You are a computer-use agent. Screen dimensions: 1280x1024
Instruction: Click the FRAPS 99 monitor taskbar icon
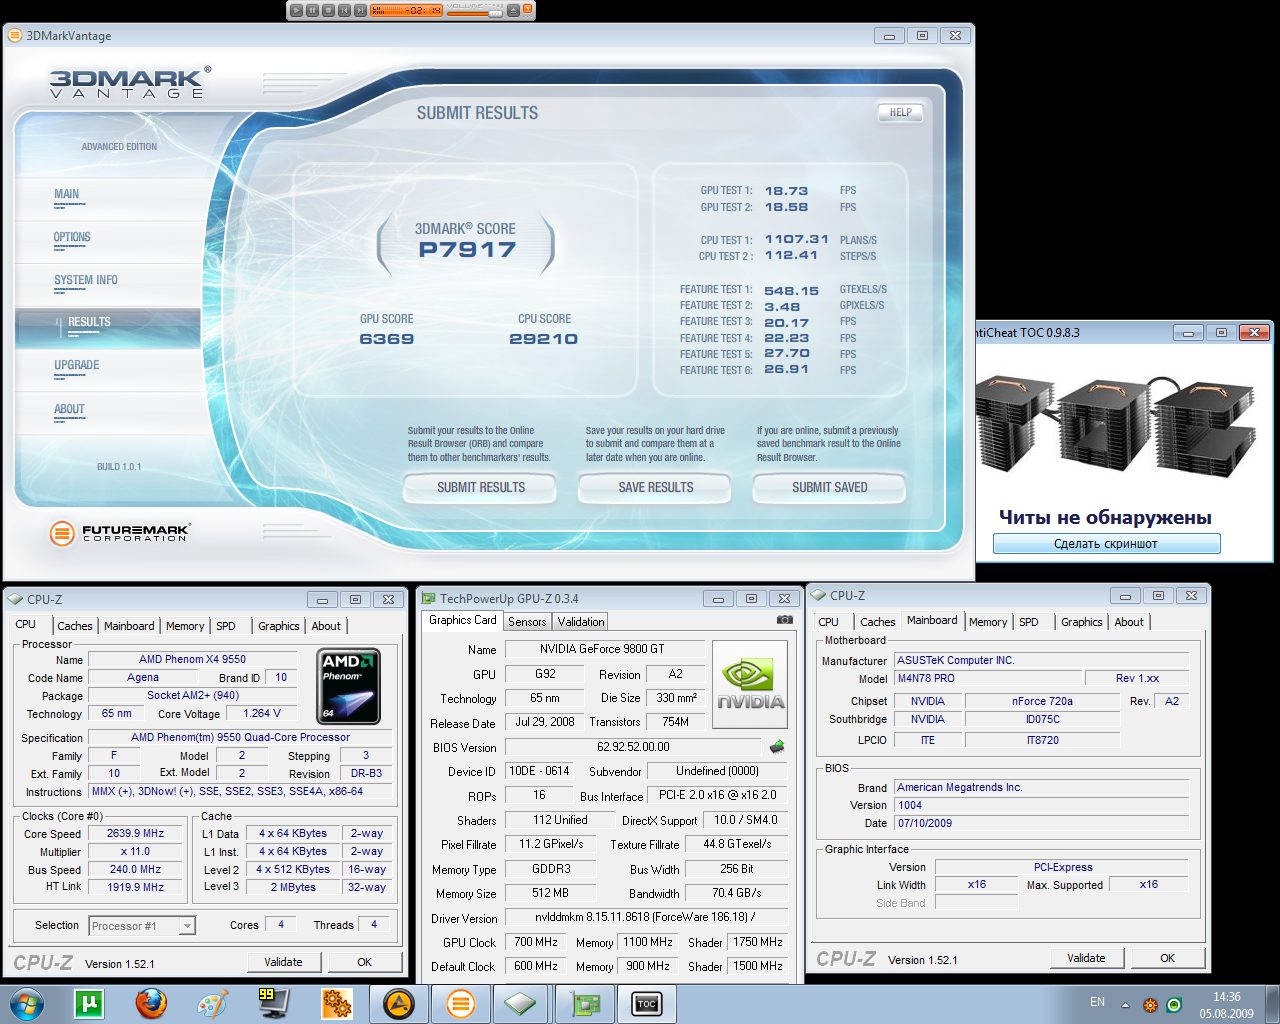(x=273, y=1004)
